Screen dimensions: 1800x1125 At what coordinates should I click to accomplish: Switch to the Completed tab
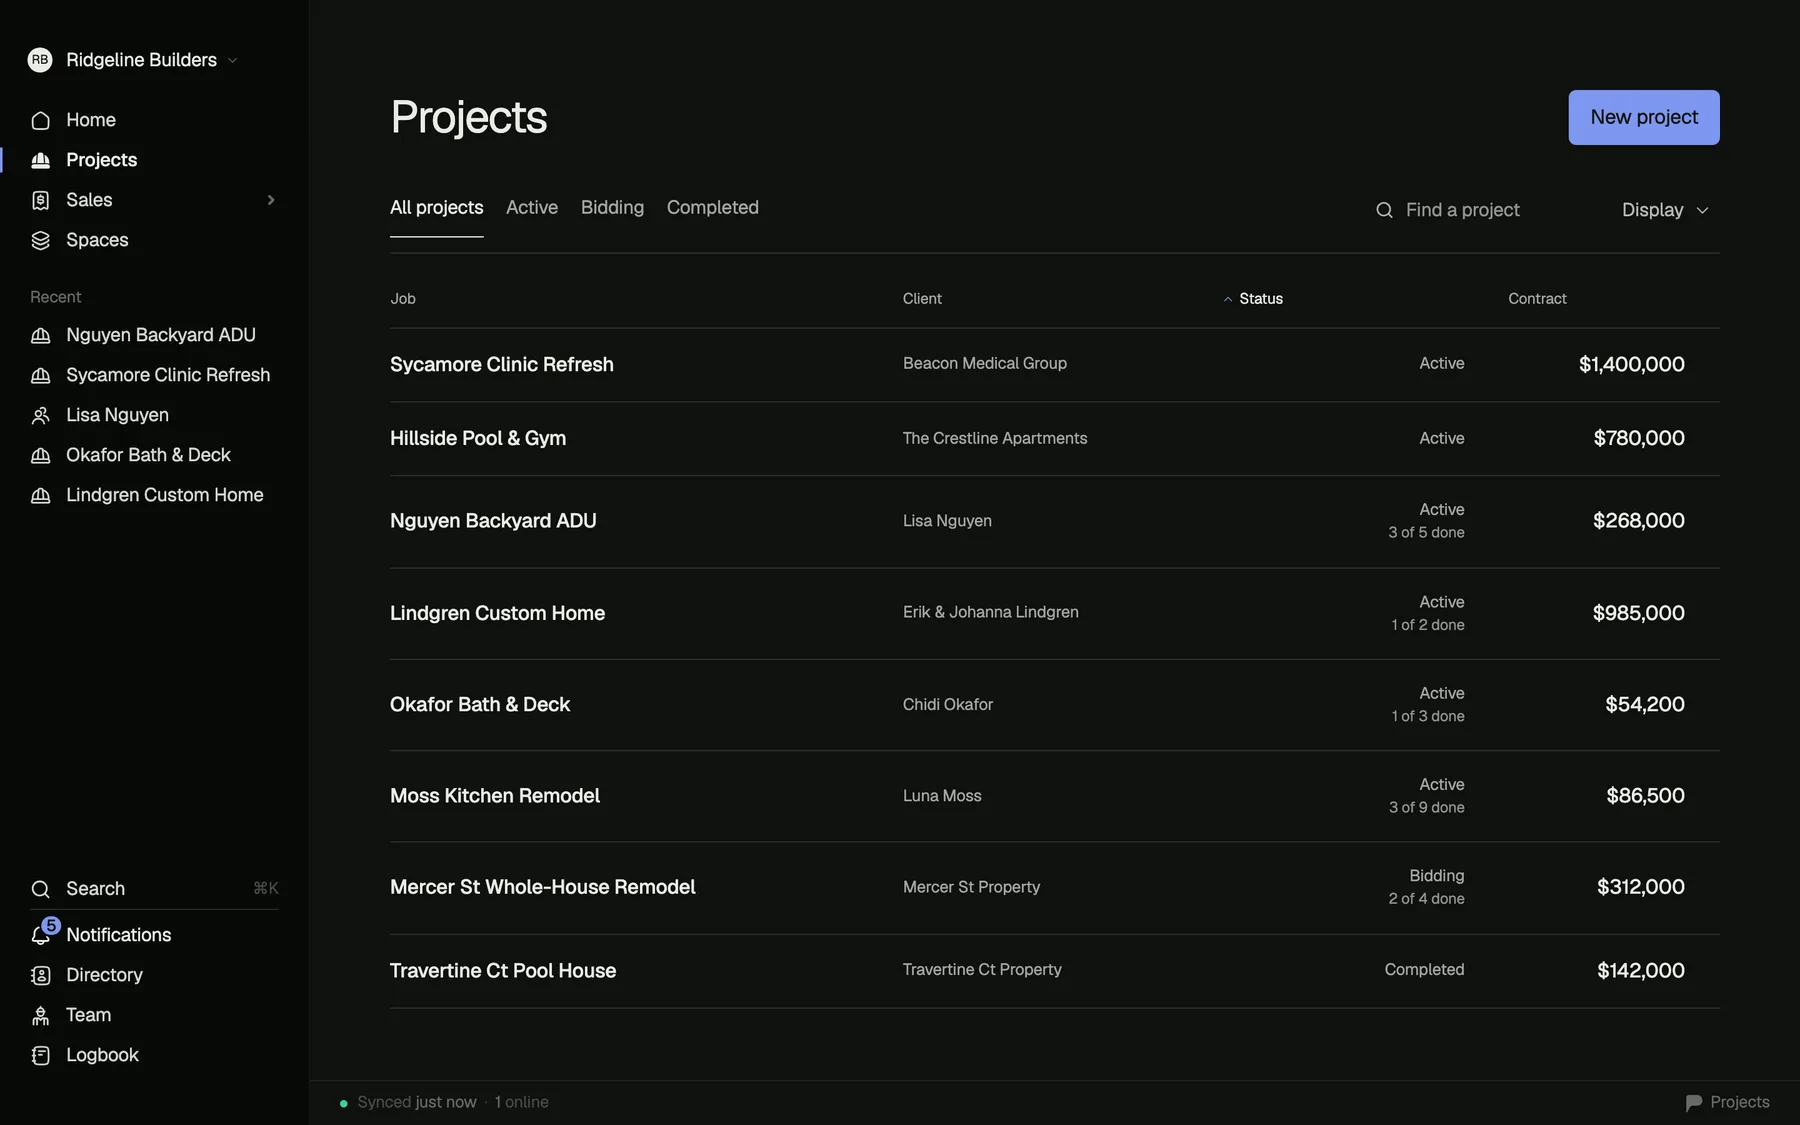click(x=713, y=208)
